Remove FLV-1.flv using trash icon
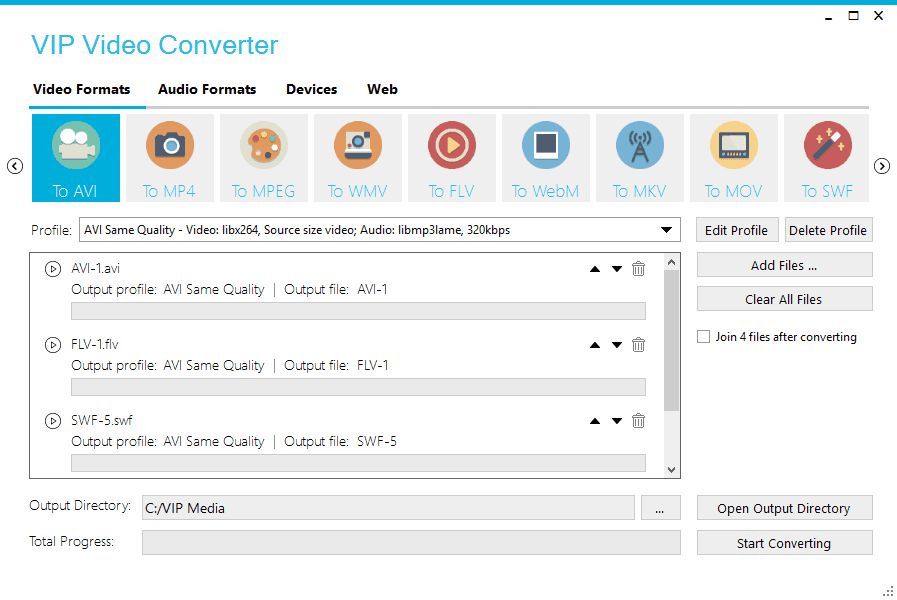 click(x=638, y=344)
